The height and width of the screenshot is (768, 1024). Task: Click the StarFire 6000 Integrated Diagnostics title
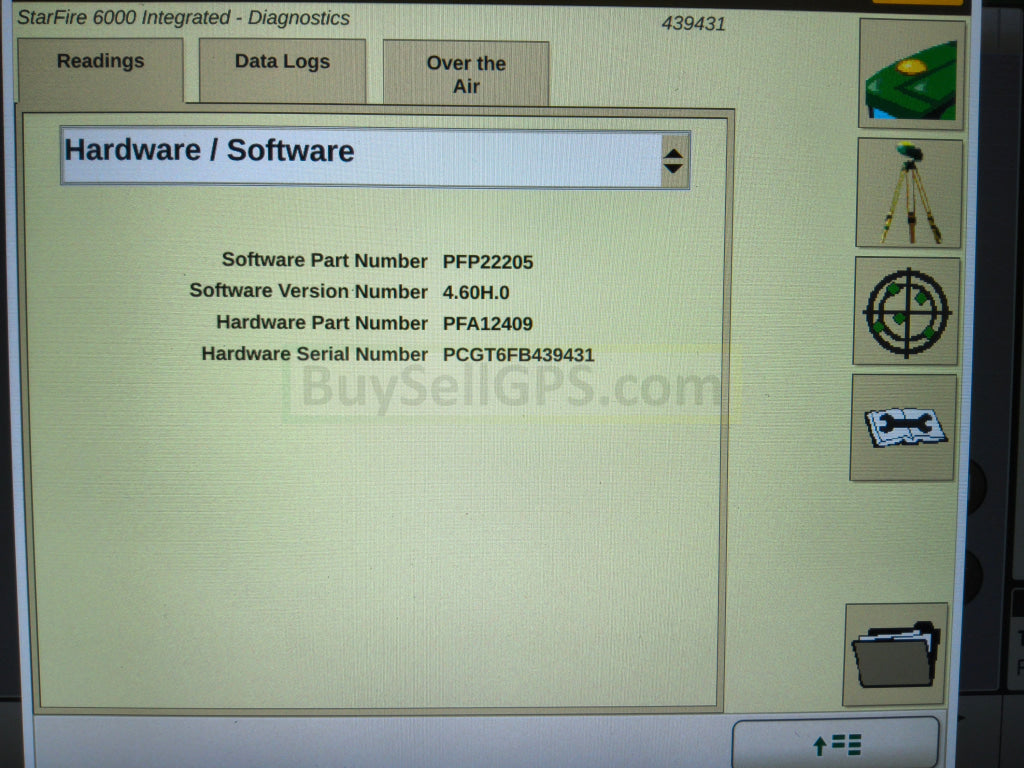pyautogui.click(x=184, y=18)
